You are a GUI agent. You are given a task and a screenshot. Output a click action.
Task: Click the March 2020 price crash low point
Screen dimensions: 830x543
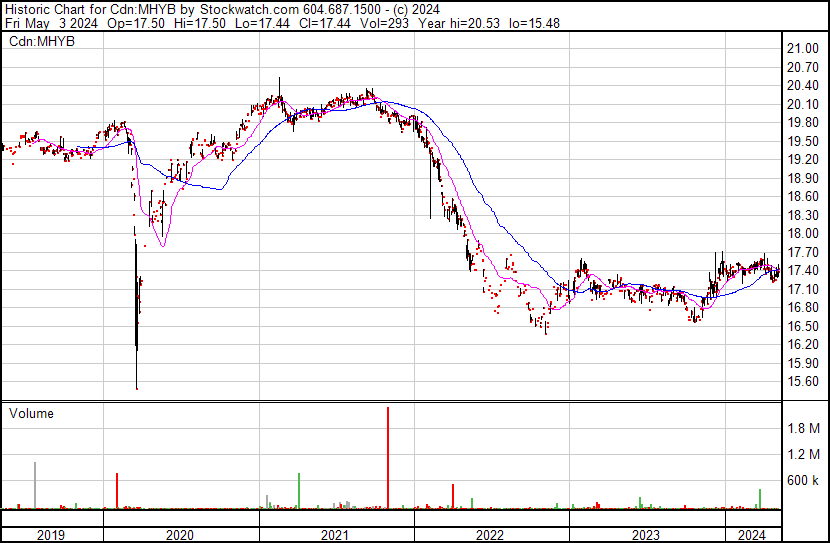click(137, 388)
